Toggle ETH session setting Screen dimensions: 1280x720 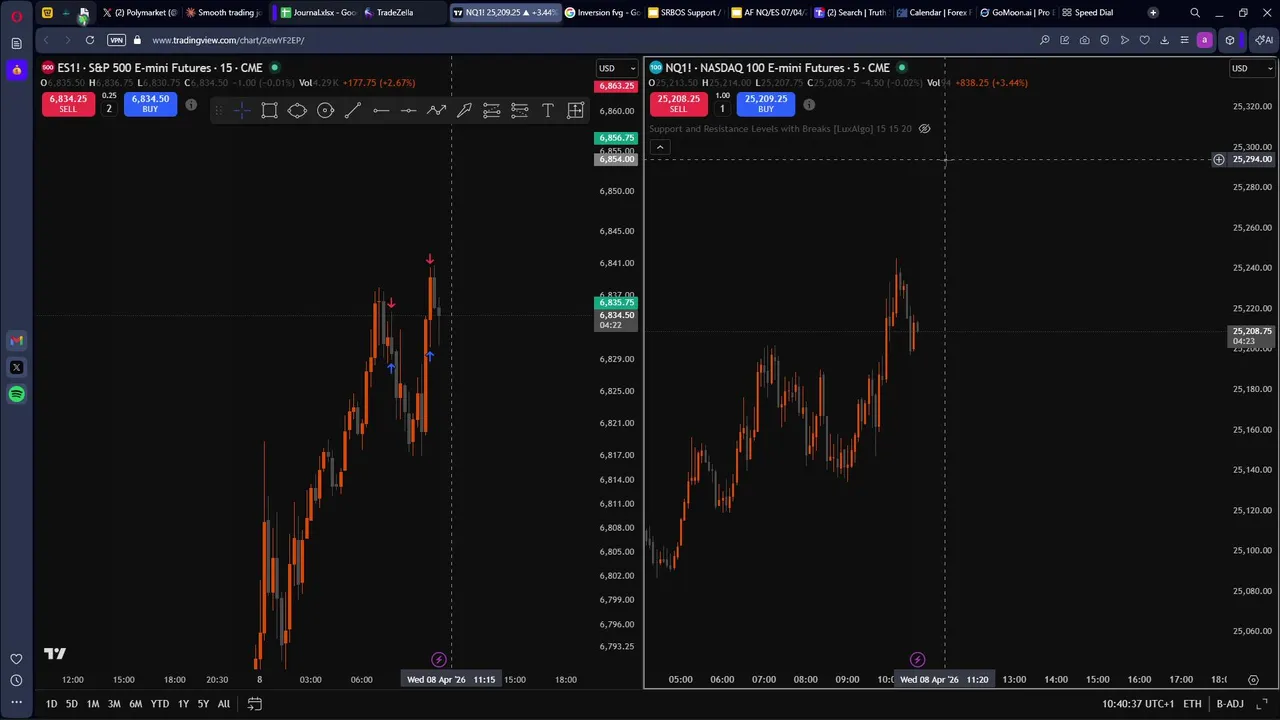point(1192,704)
